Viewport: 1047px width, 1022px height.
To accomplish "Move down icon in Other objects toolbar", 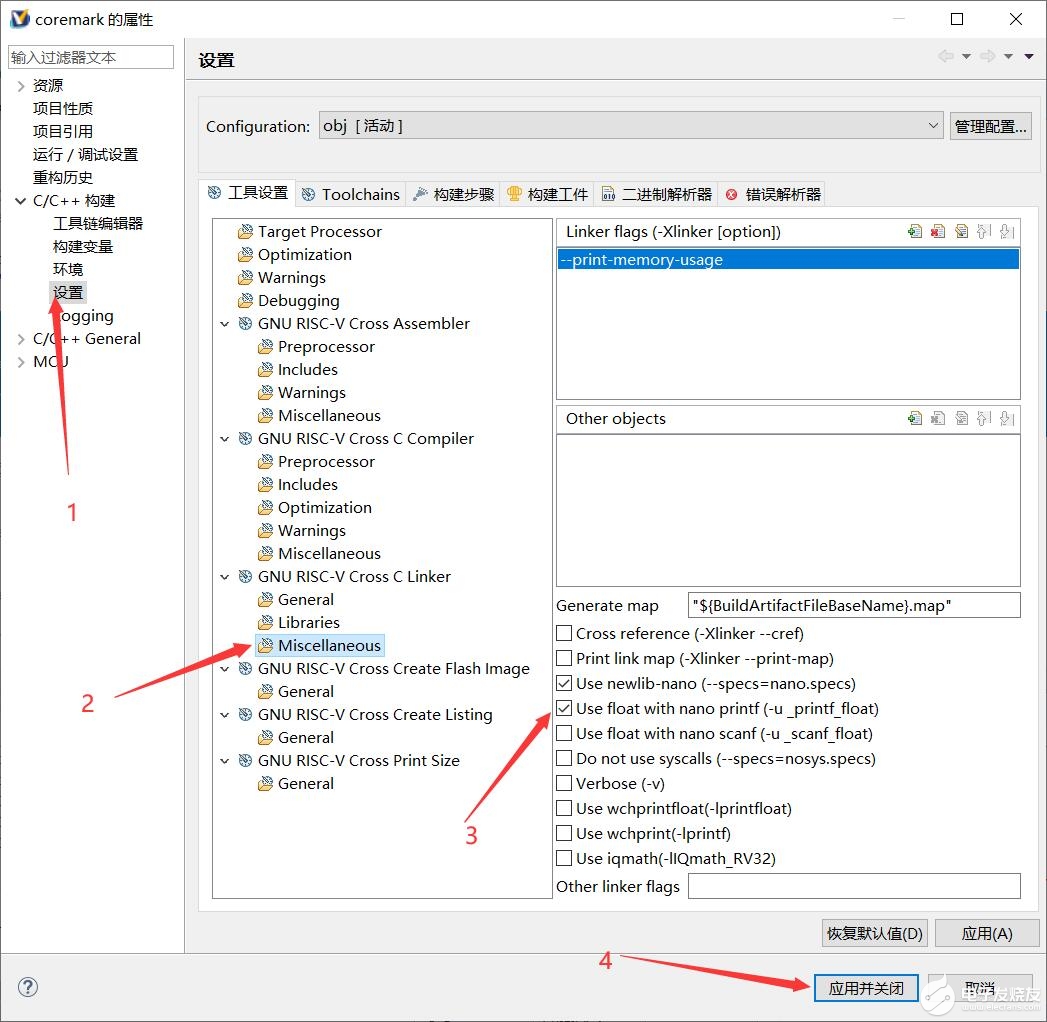I will coord(1008,419).
